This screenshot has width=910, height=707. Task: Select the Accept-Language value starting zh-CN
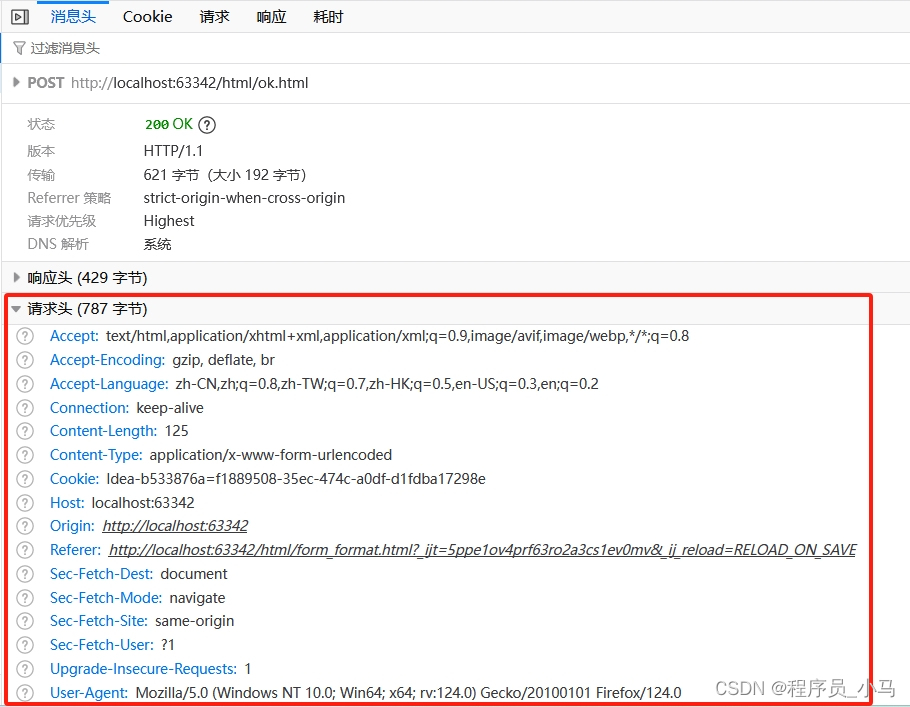(x=387, y=384)
